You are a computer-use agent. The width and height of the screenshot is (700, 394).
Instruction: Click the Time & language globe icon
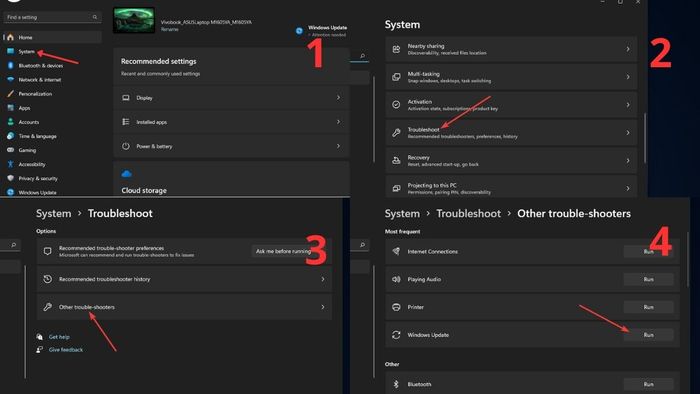tap(10, 136)
